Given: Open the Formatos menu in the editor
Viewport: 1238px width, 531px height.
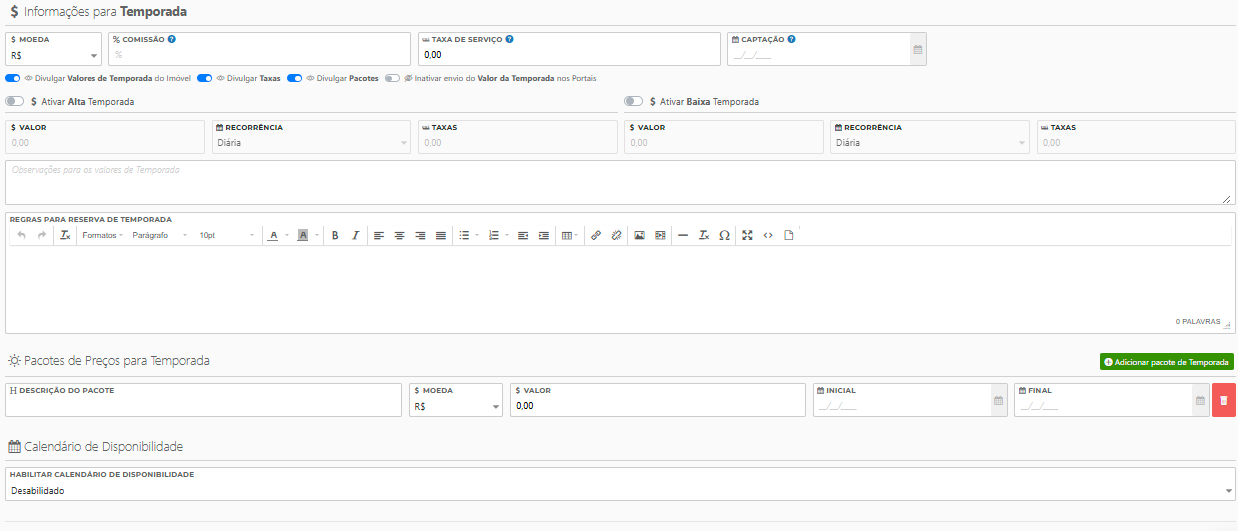Looking at the screenshot, I should coord(102,235).
